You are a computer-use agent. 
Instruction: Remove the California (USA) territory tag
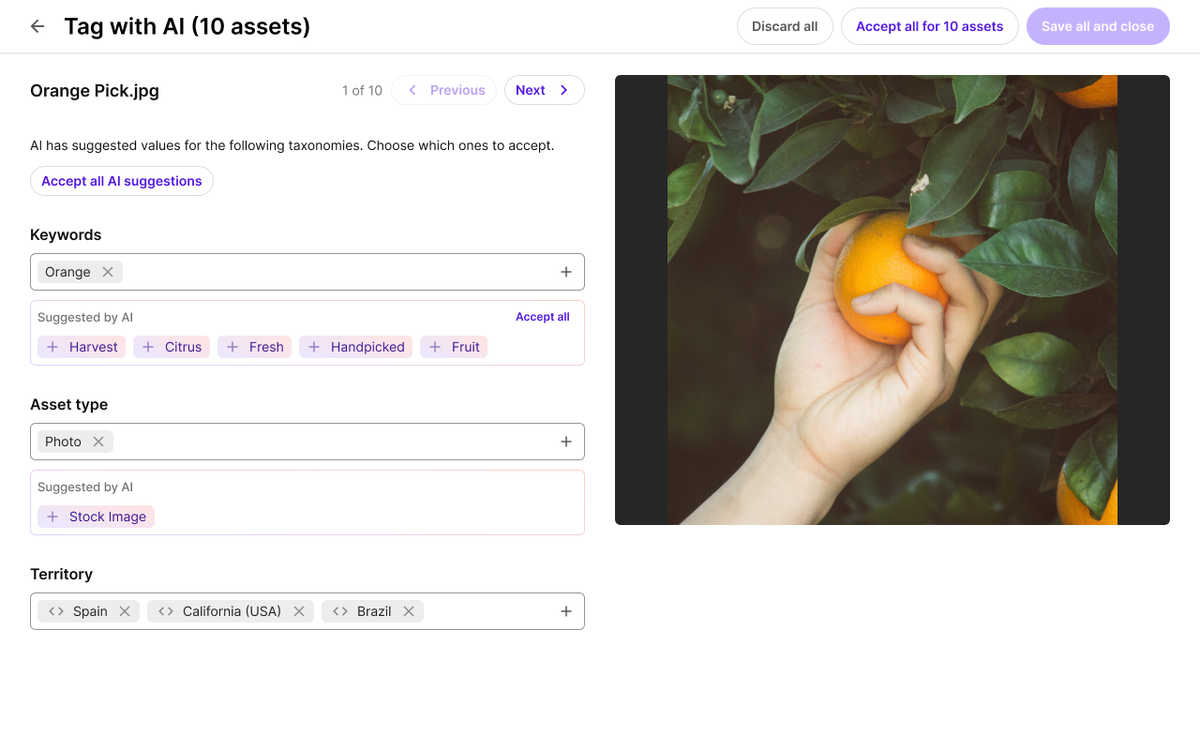click(299, 611)
